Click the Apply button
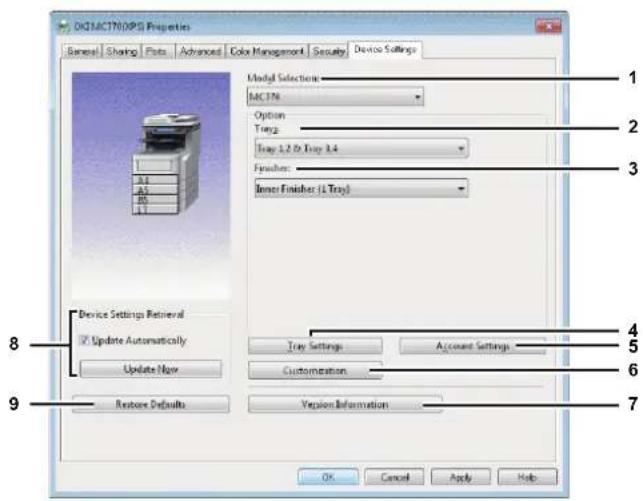This screenshot has width=643, height=501. (x=461, y=477)
